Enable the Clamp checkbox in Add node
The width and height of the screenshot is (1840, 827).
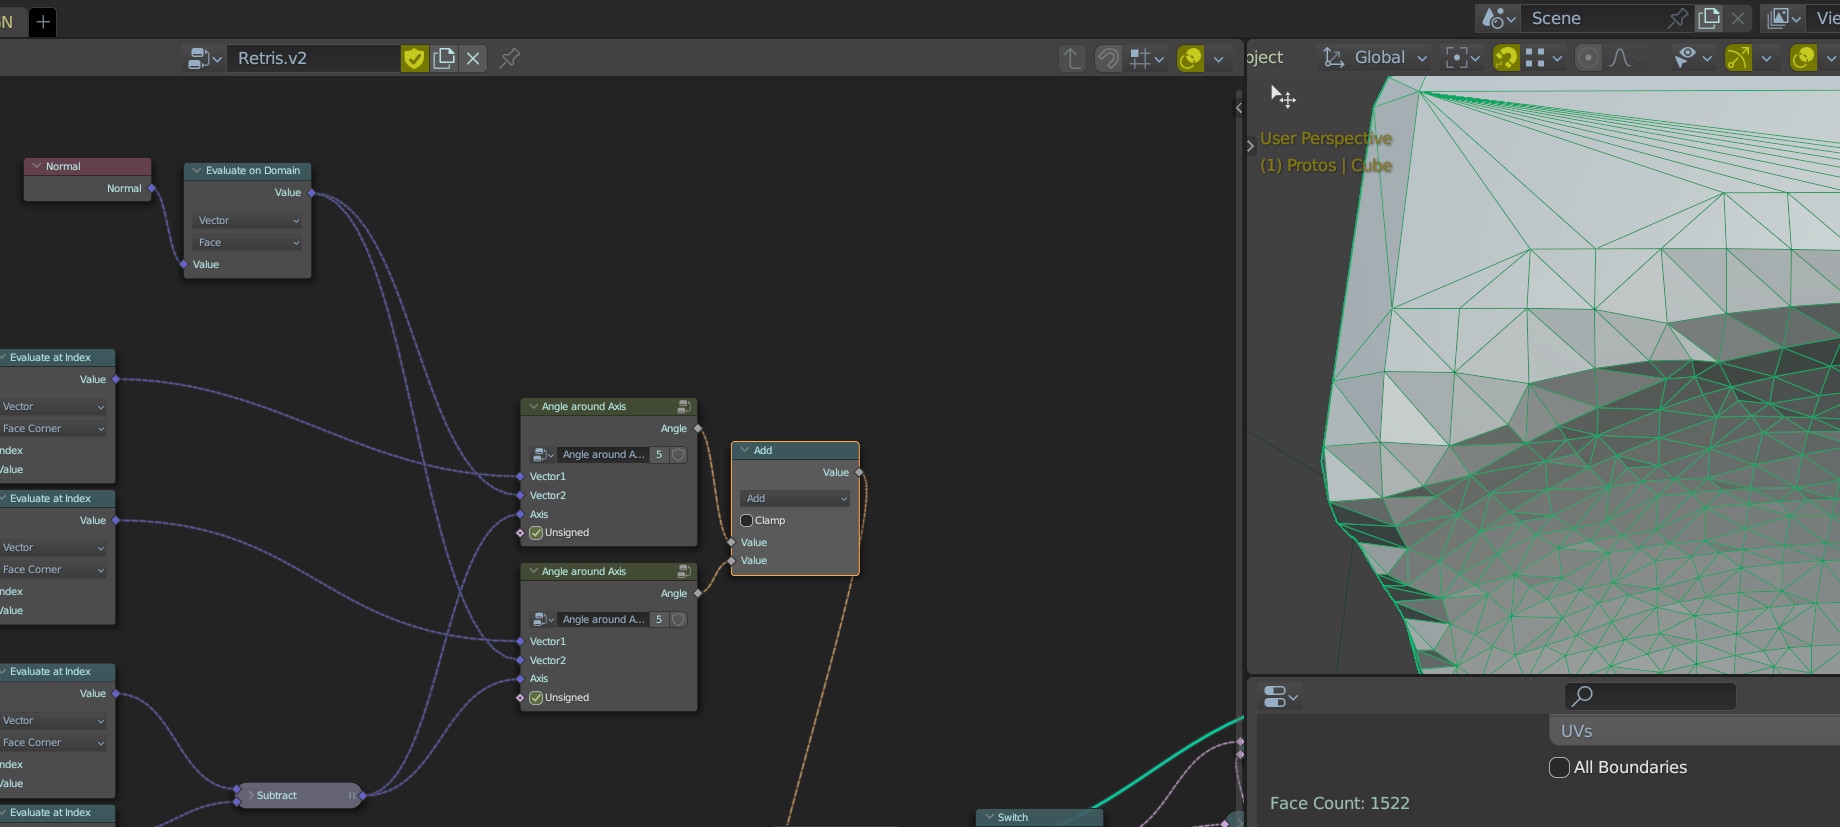[746, 521]
